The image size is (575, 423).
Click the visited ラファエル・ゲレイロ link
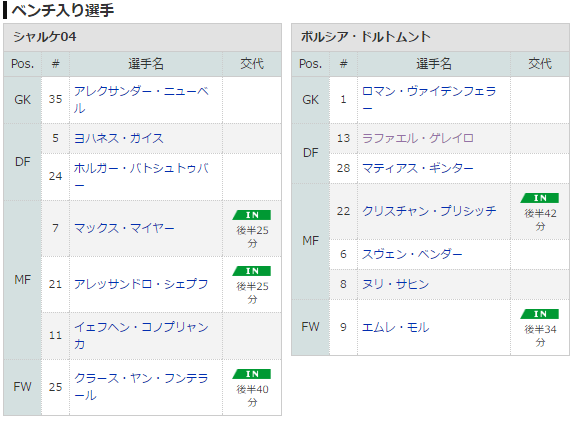coord(418,138)
